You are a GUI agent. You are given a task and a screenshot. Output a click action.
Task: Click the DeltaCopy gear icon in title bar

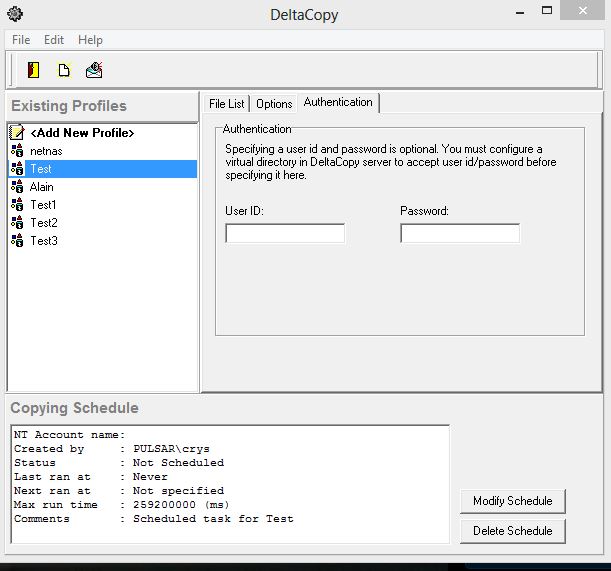pyautogui.click(x=13, y=14)
